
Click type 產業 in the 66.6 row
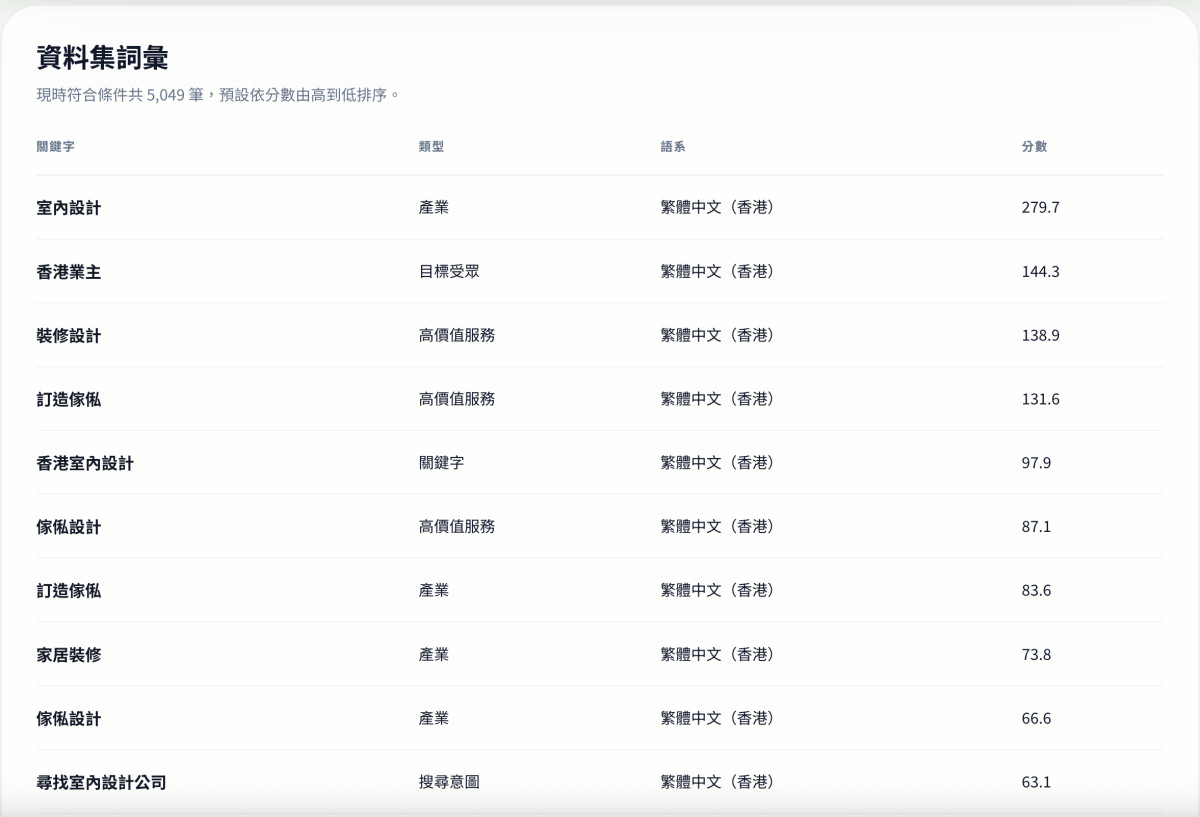434,718
